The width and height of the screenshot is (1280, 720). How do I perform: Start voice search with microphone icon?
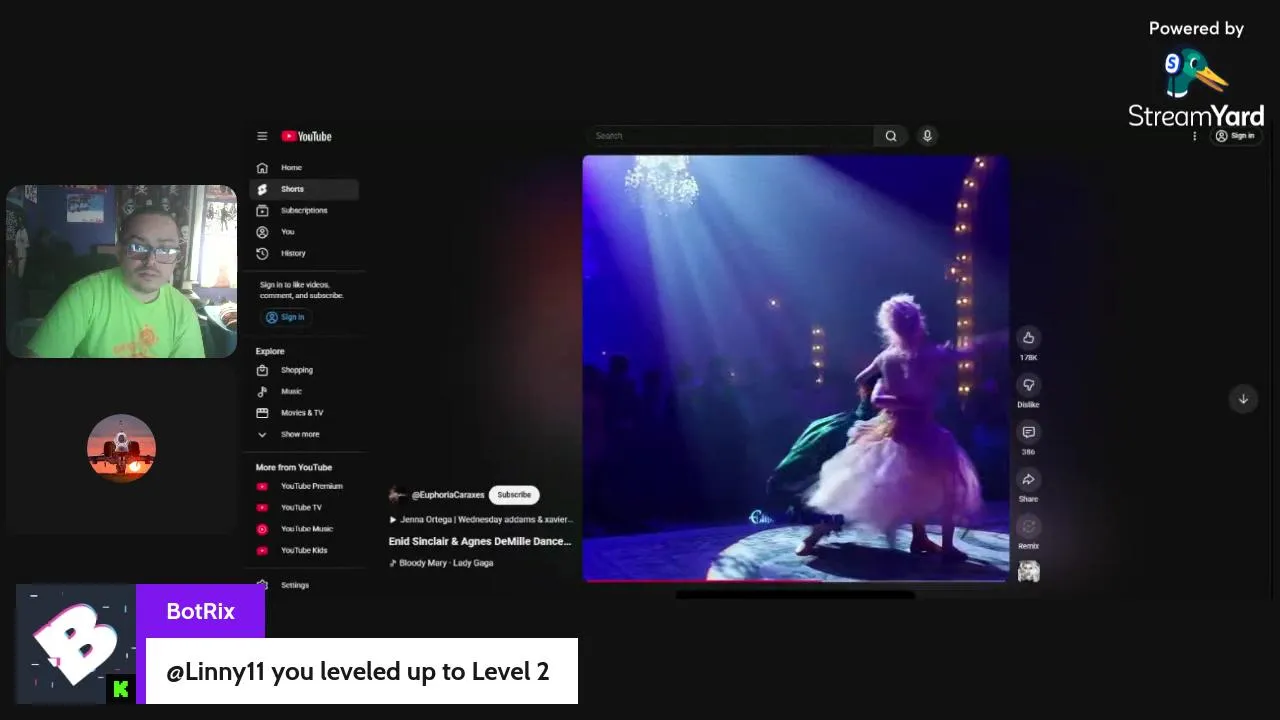(x=927, y=136)
